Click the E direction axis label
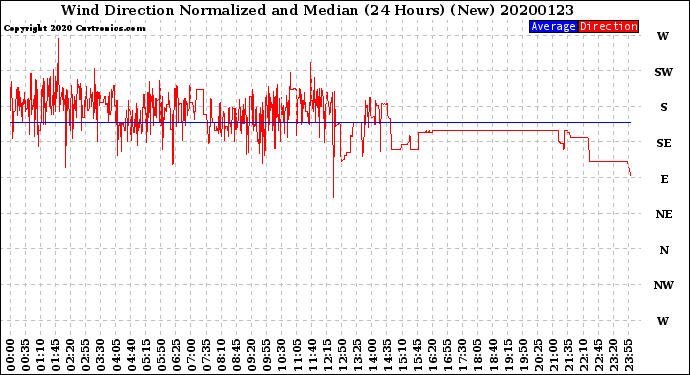The width and height of the screenshot is (690, 375). [664, 179]
